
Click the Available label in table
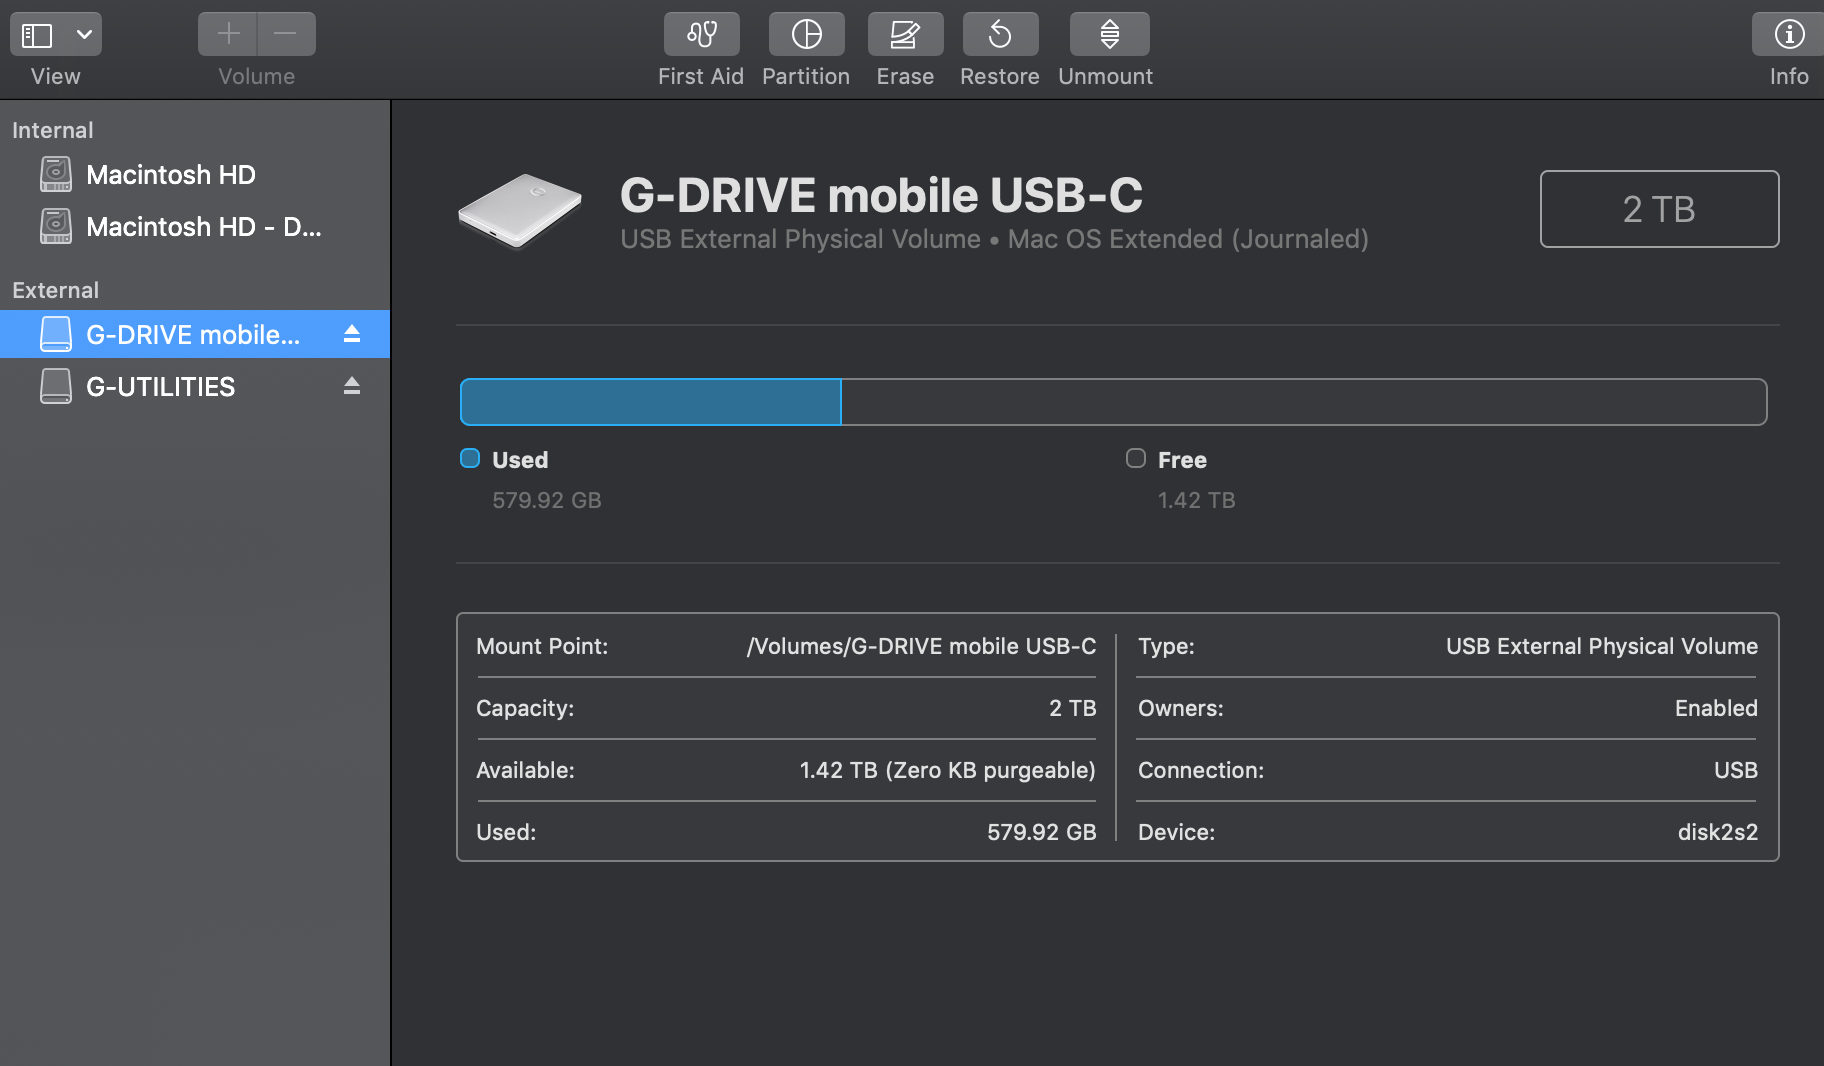tap(525, 770)
